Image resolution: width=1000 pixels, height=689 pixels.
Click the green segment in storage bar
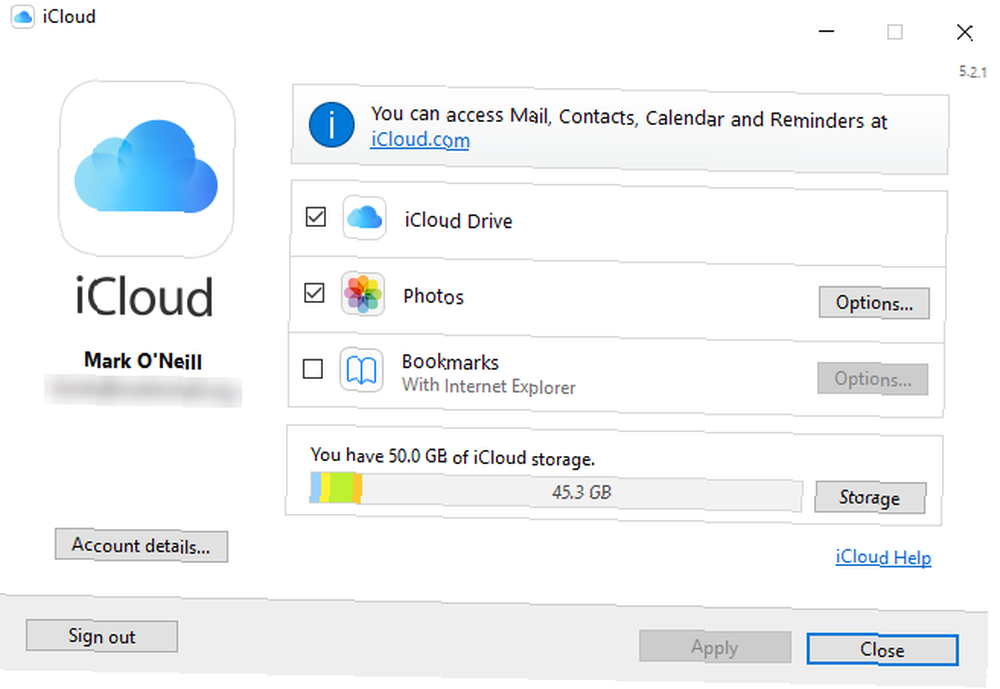342,488
